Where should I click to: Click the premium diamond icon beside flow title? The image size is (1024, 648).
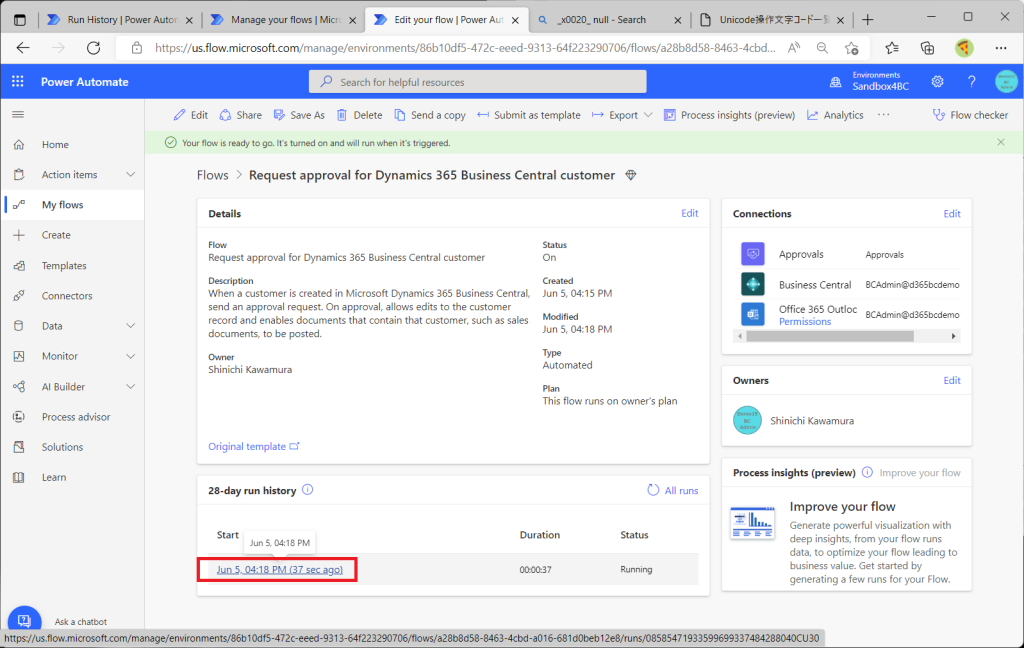pyautogui.click(x=630, y=175)
